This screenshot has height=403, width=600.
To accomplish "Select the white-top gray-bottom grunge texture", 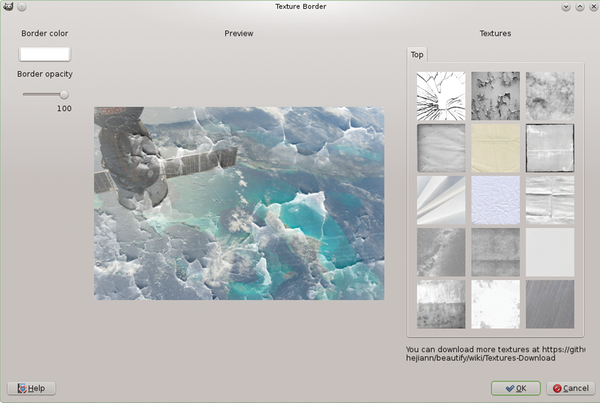I will click(441, 304).
